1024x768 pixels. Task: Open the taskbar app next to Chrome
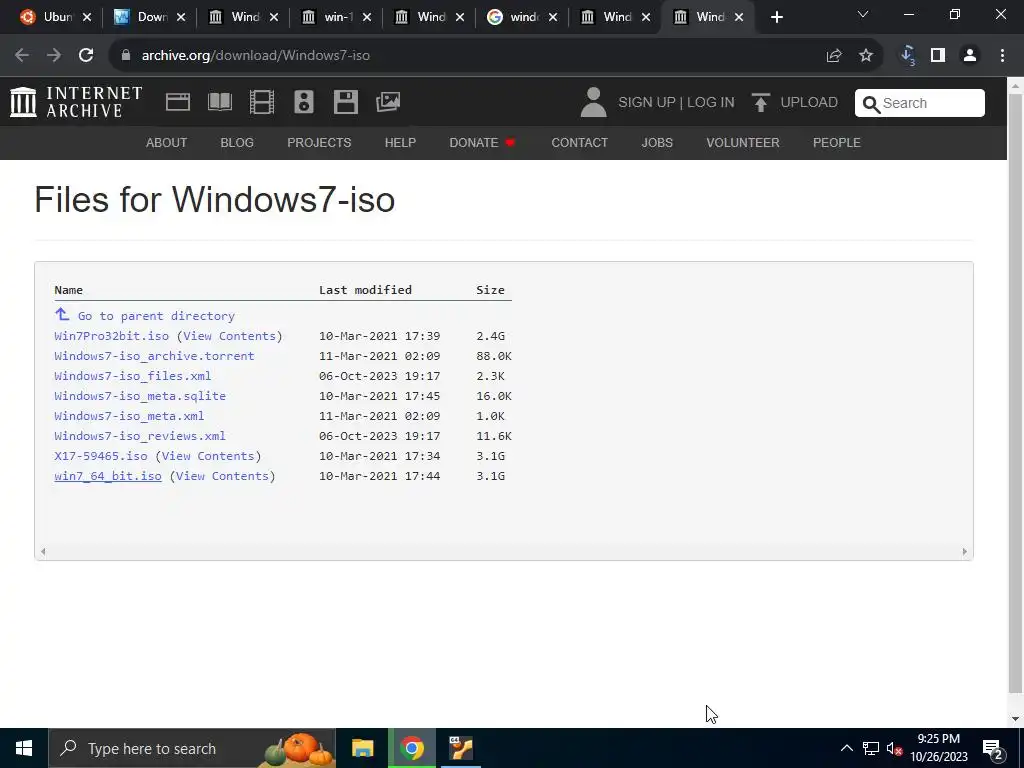[461, 748]
